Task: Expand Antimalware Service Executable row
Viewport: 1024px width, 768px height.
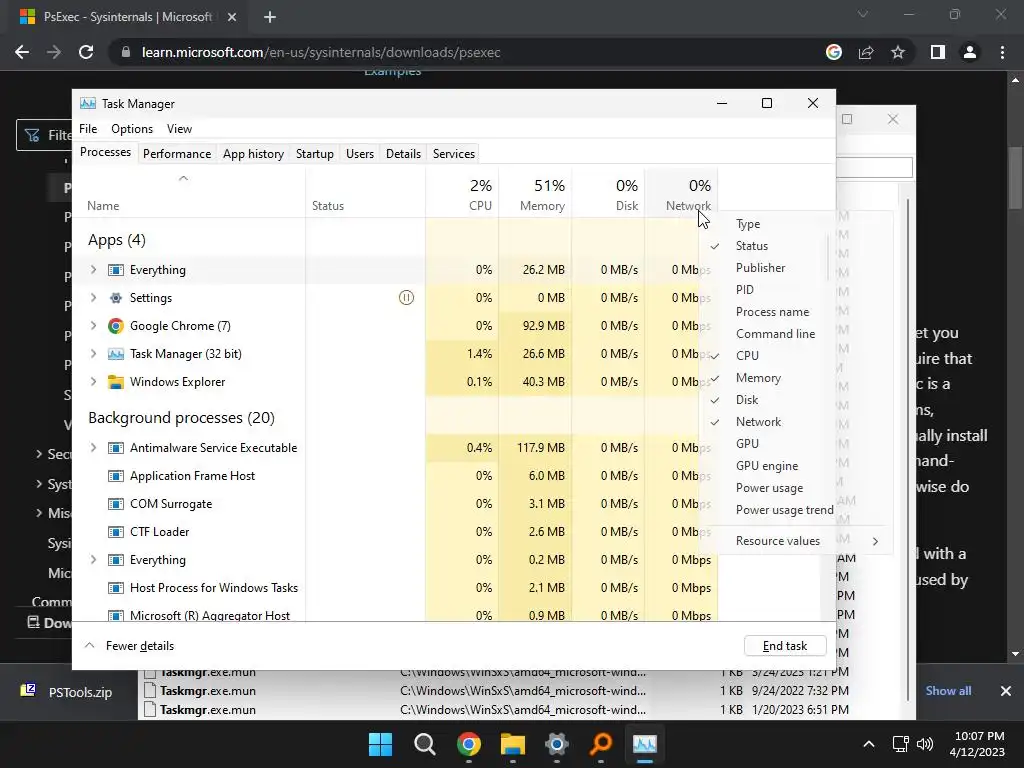Action: coord(93,448)
